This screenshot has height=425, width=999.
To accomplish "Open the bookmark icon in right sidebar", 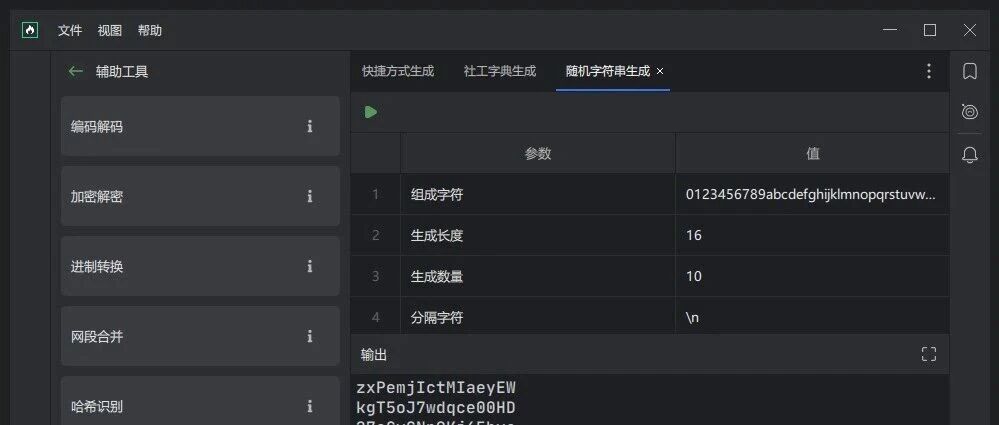I will (x=970, y=71).
